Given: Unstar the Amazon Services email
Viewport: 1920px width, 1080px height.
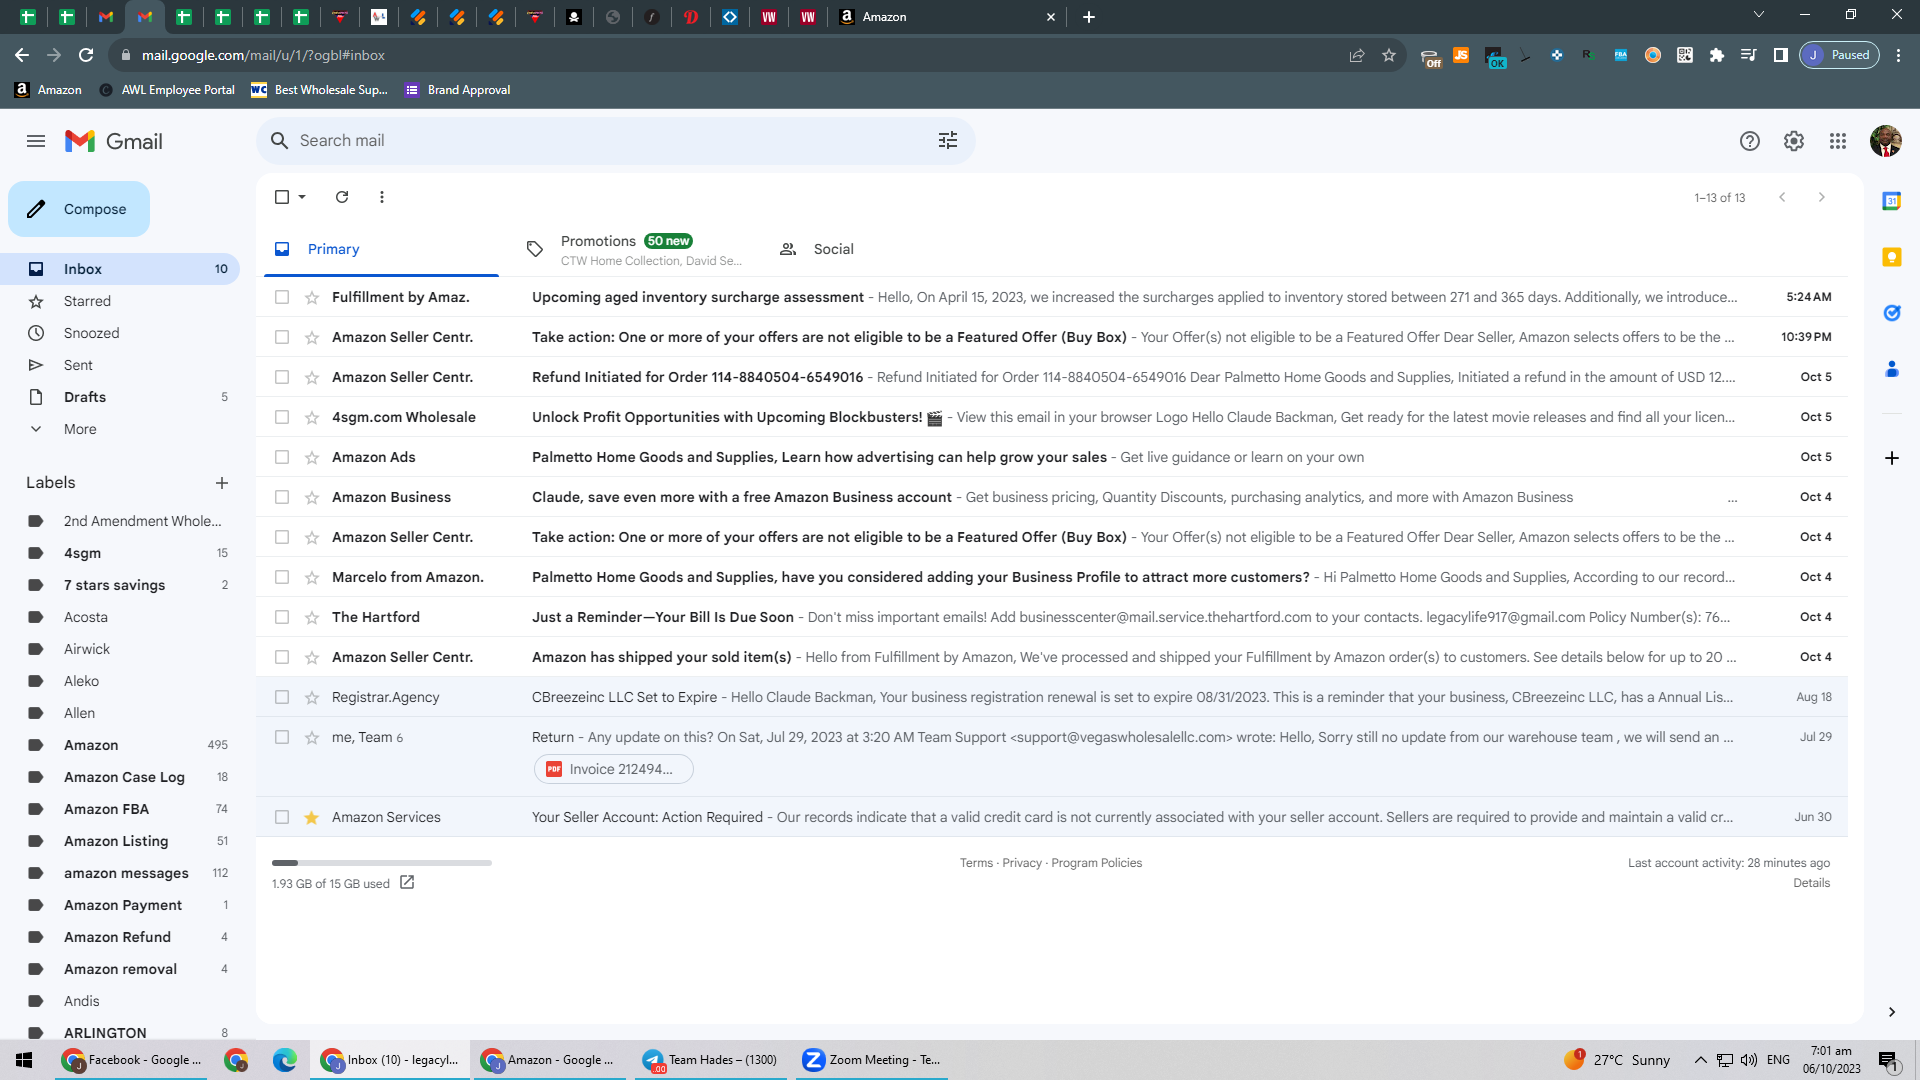Looking at the screenshot, I should pos(312,817).
